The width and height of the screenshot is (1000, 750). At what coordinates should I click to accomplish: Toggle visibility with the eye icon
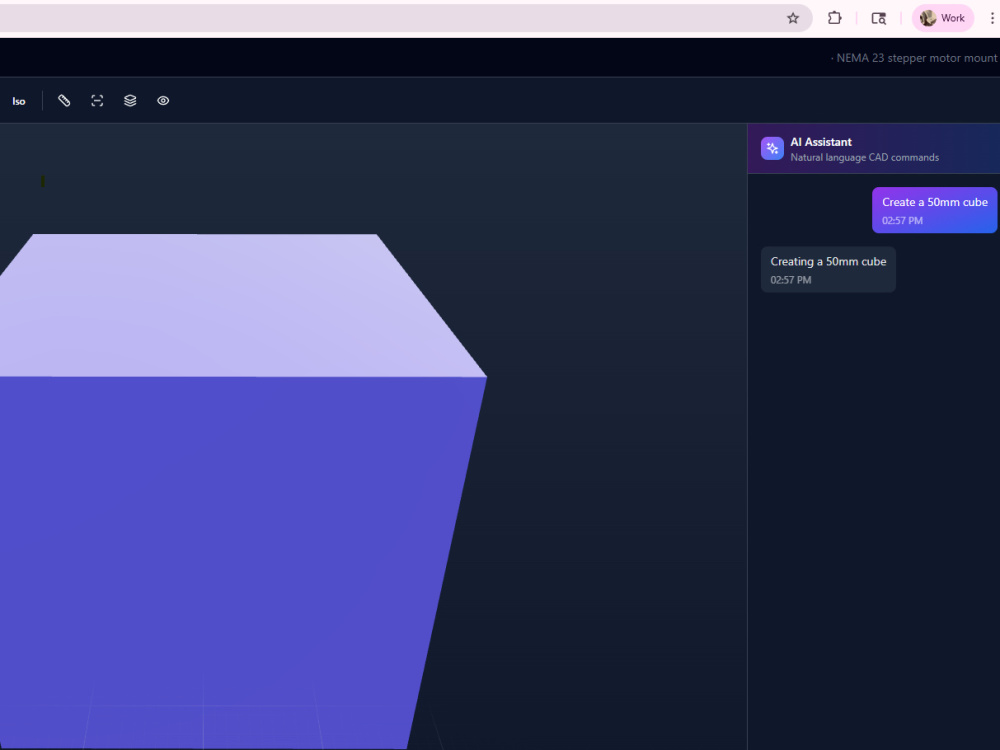tap(163, 101)
